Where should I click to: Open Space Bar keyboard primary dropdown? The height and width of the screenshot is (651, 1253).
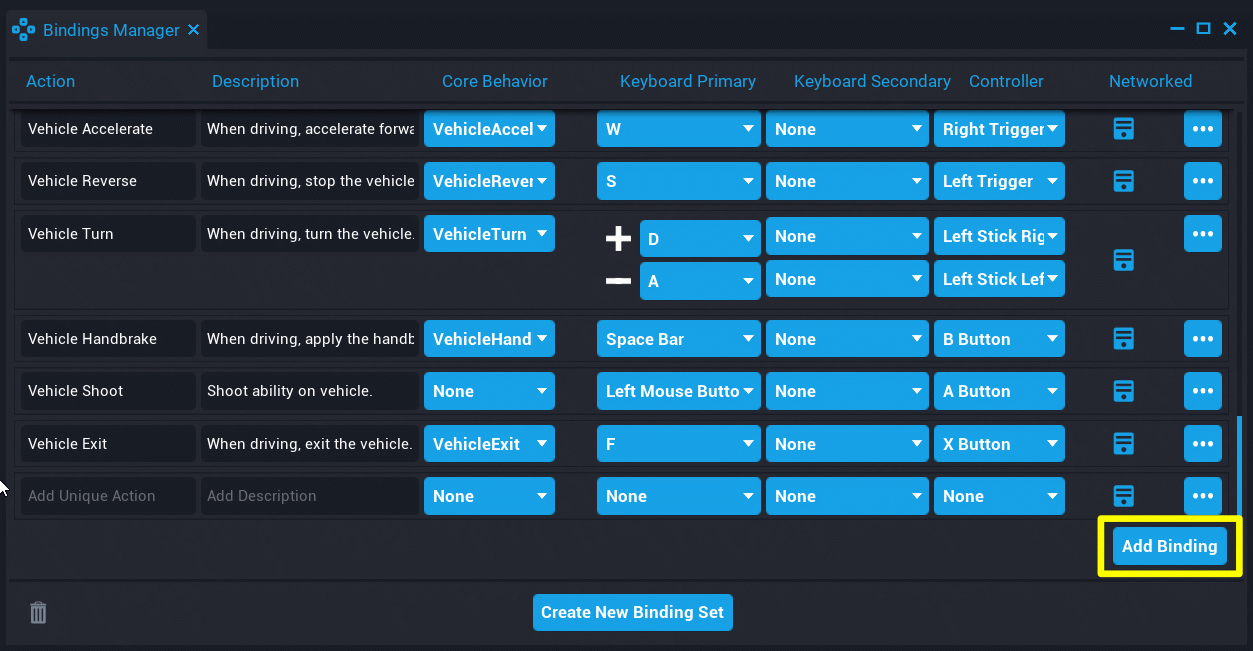pos(679,339)
